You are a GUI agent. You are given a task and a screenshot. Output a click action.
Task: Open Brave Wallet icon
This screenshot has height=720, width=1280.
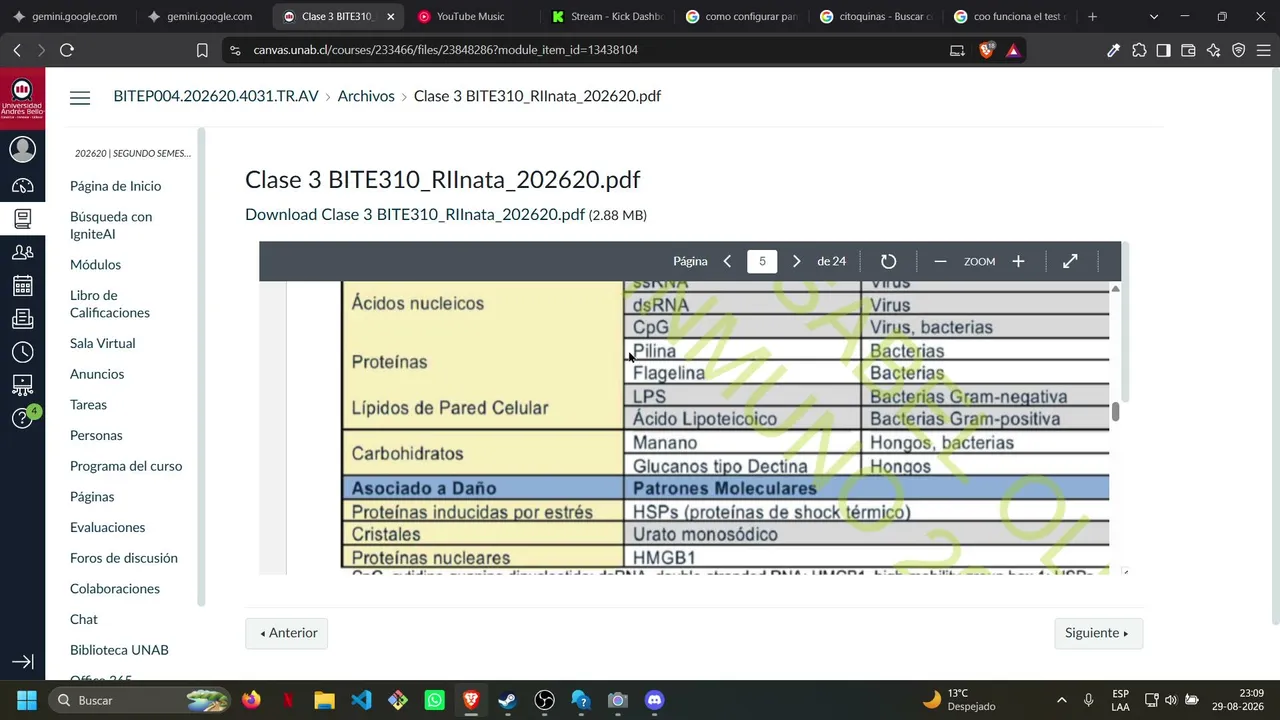[x=1188, y=50]
